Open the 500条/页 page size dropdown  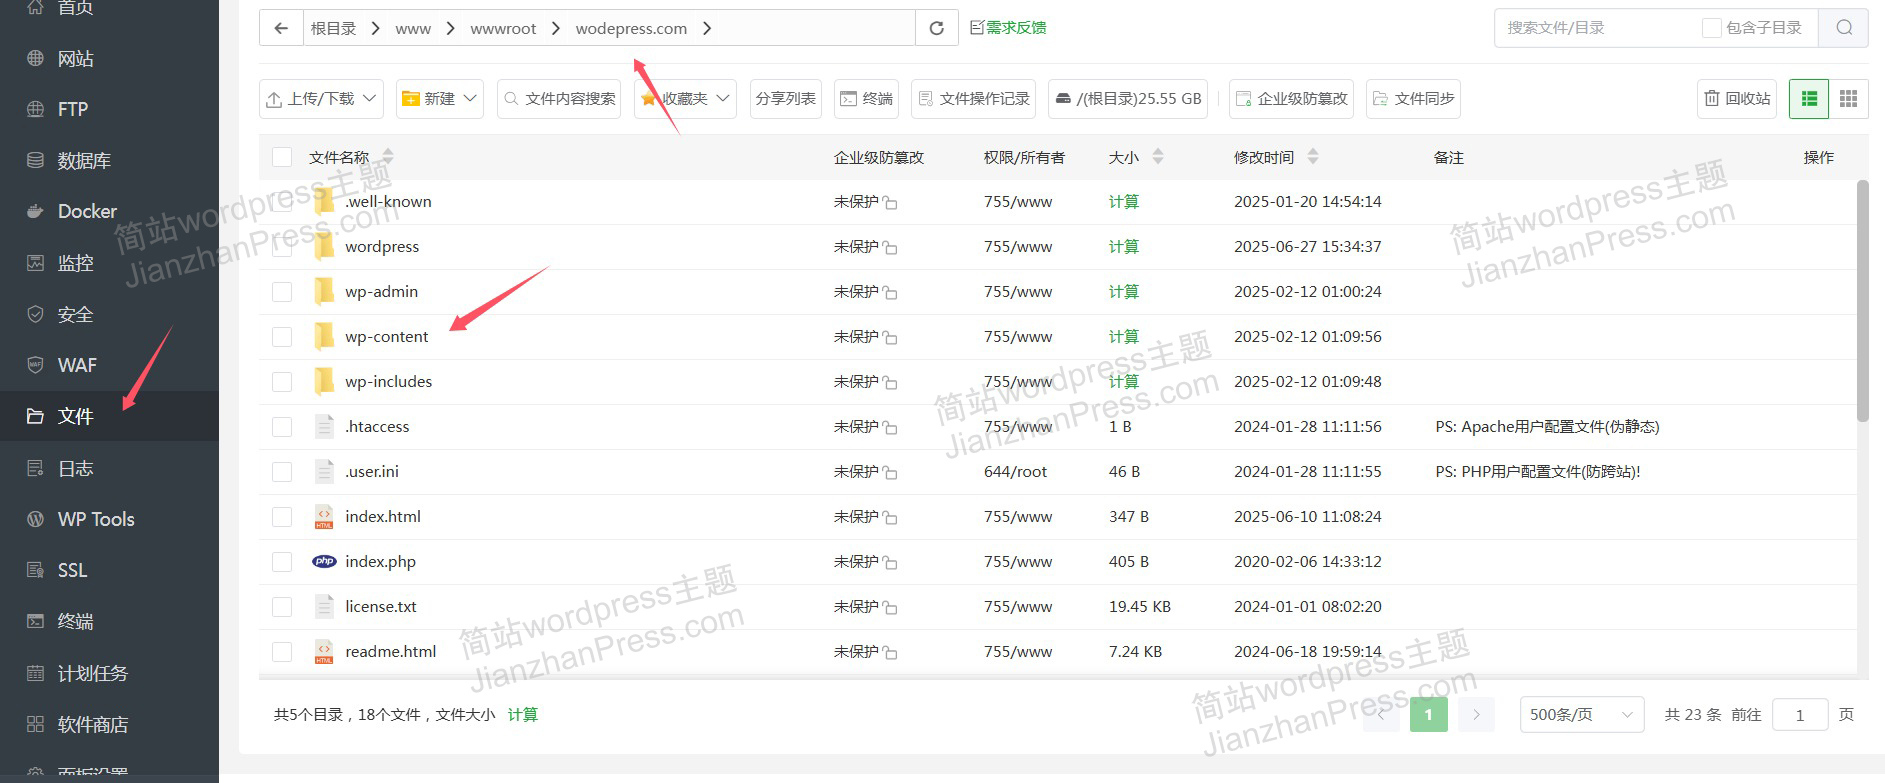pyautogui.click(x=1581, y=714)
